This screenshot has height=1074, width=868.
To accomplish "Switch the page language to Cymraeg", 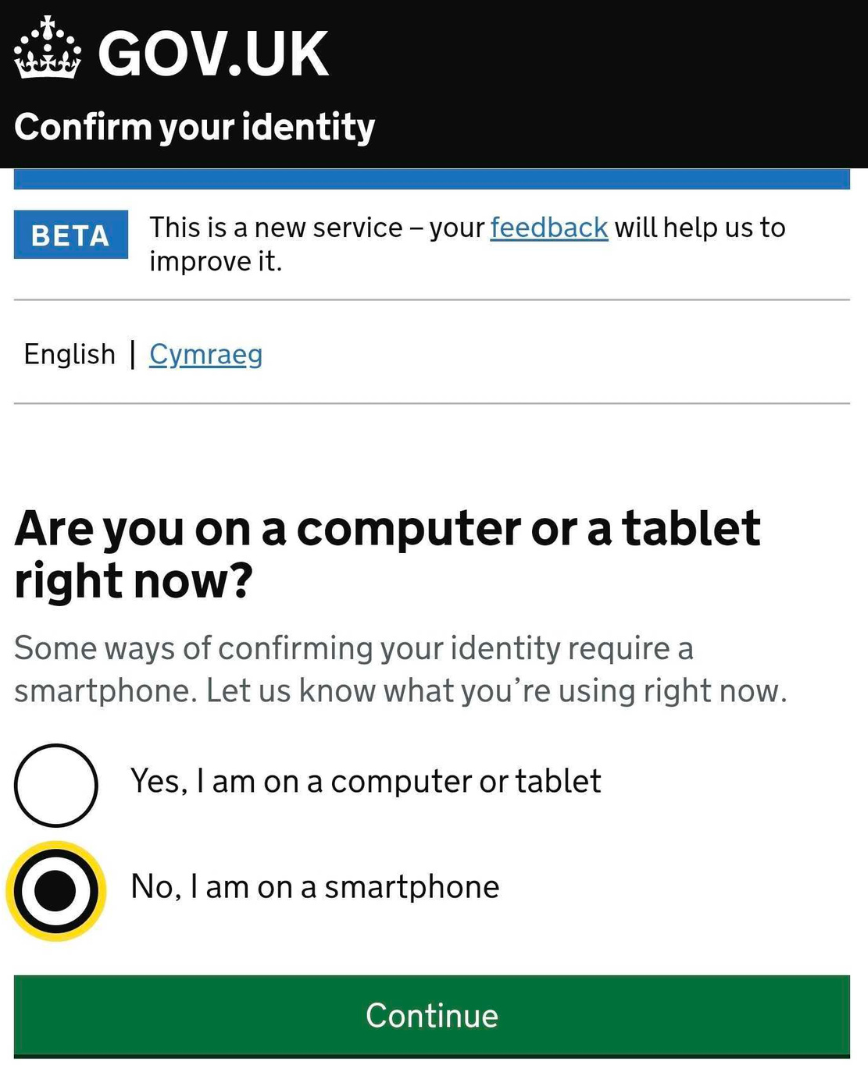I will point(205,354).
